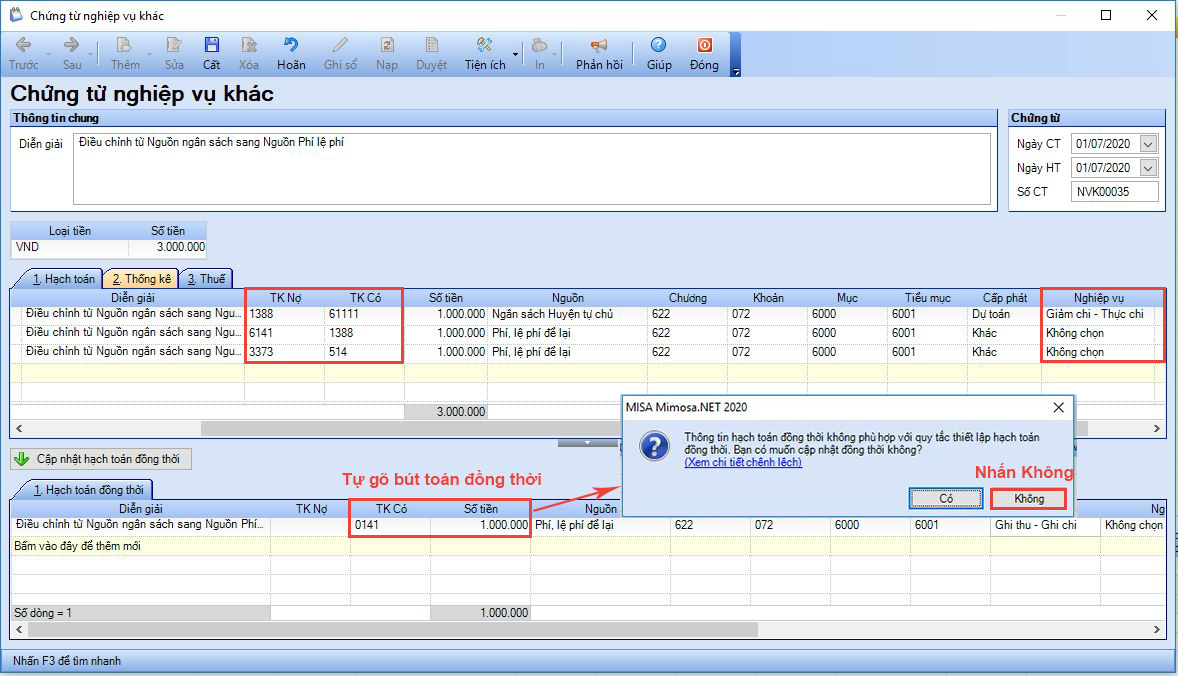Click lower grid scroll-left arrow
Viewport: 1178px width, 676px height.
click(19, 629)
